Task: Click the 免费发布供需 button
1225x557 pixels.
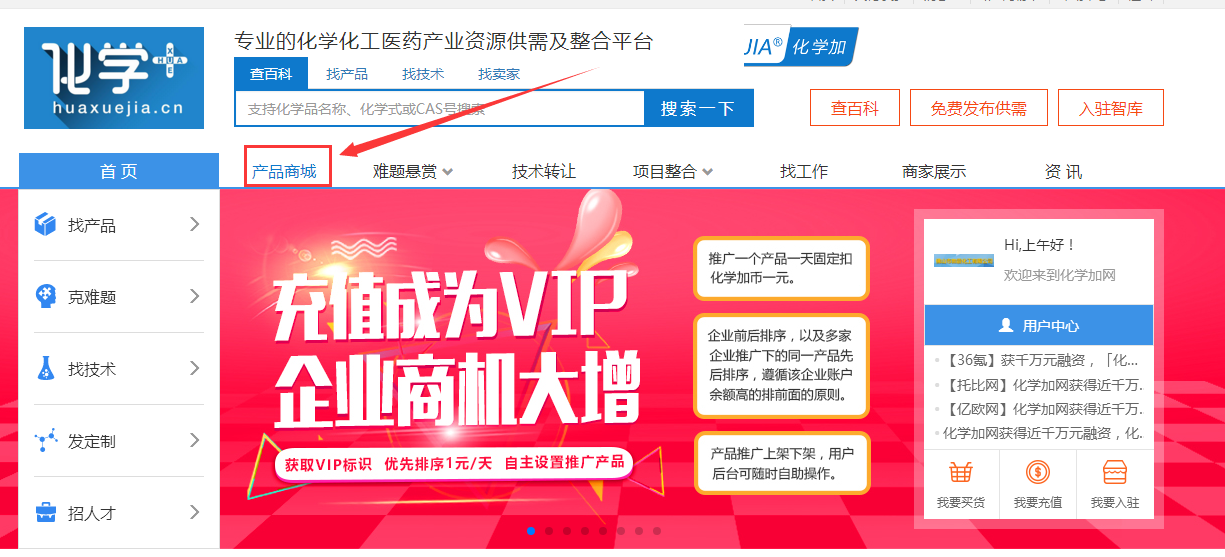Action: 978,108
